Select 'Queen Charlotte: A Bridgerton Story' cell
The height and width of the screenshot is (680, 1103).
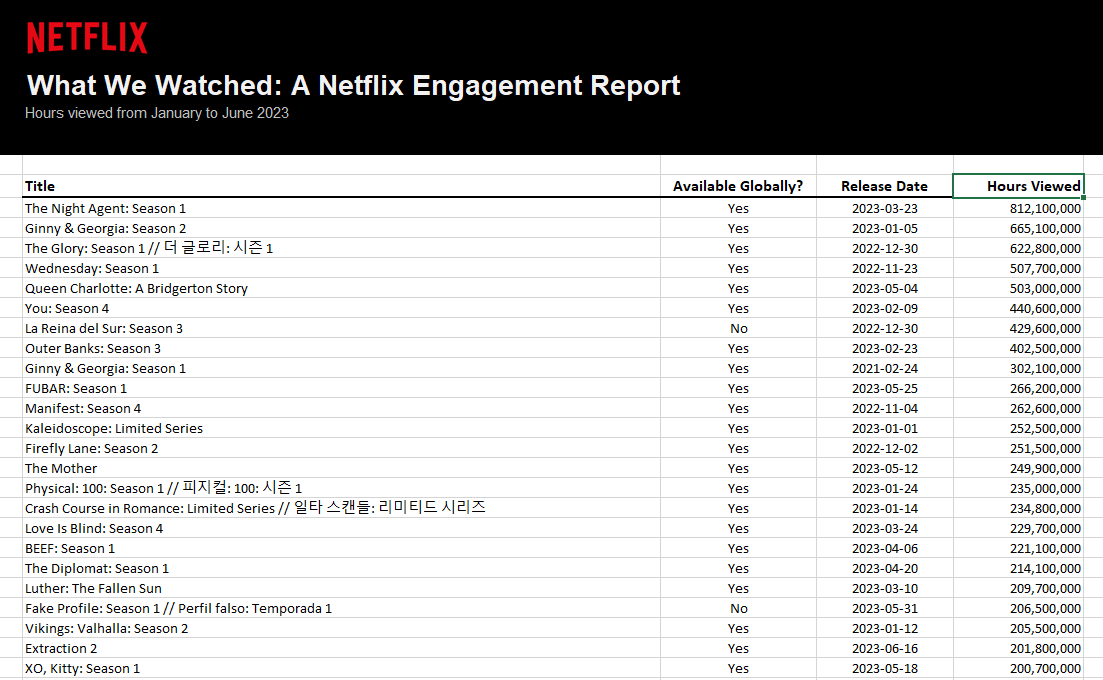click(x=341, y=288)
